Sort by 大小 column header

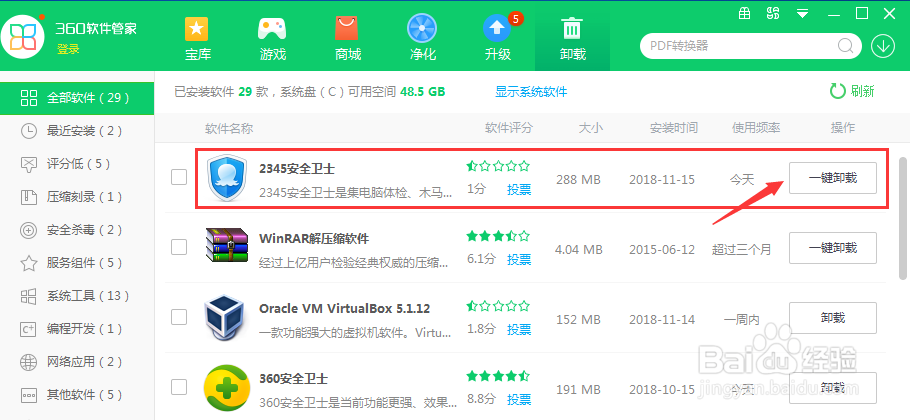(x=590, y=128)
